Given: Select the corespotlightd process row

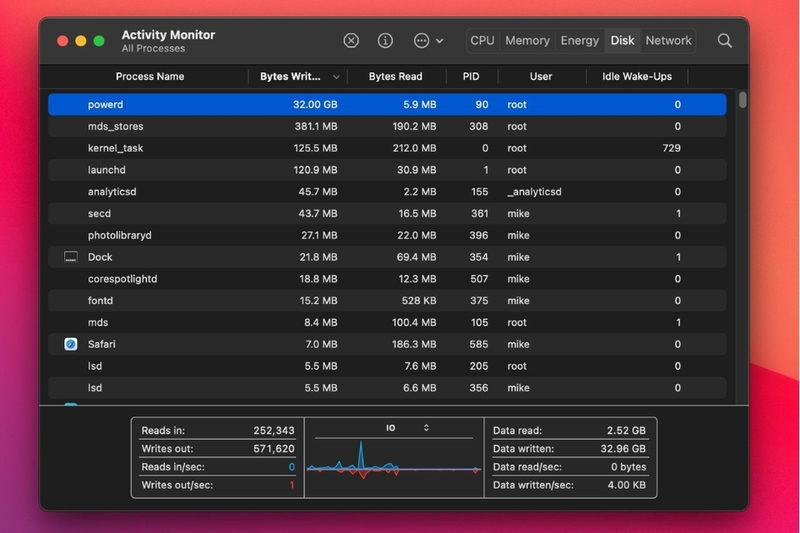Looking at the screenshot, I should (x=387, y=279).
